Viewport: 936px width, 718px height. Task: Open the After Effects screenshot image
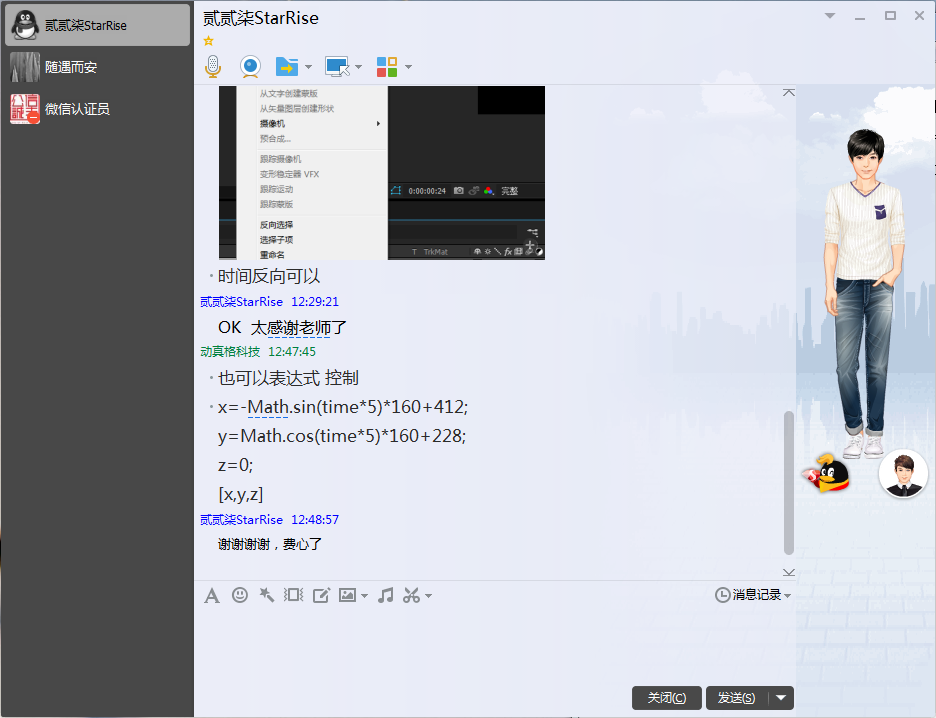(382, 172)
